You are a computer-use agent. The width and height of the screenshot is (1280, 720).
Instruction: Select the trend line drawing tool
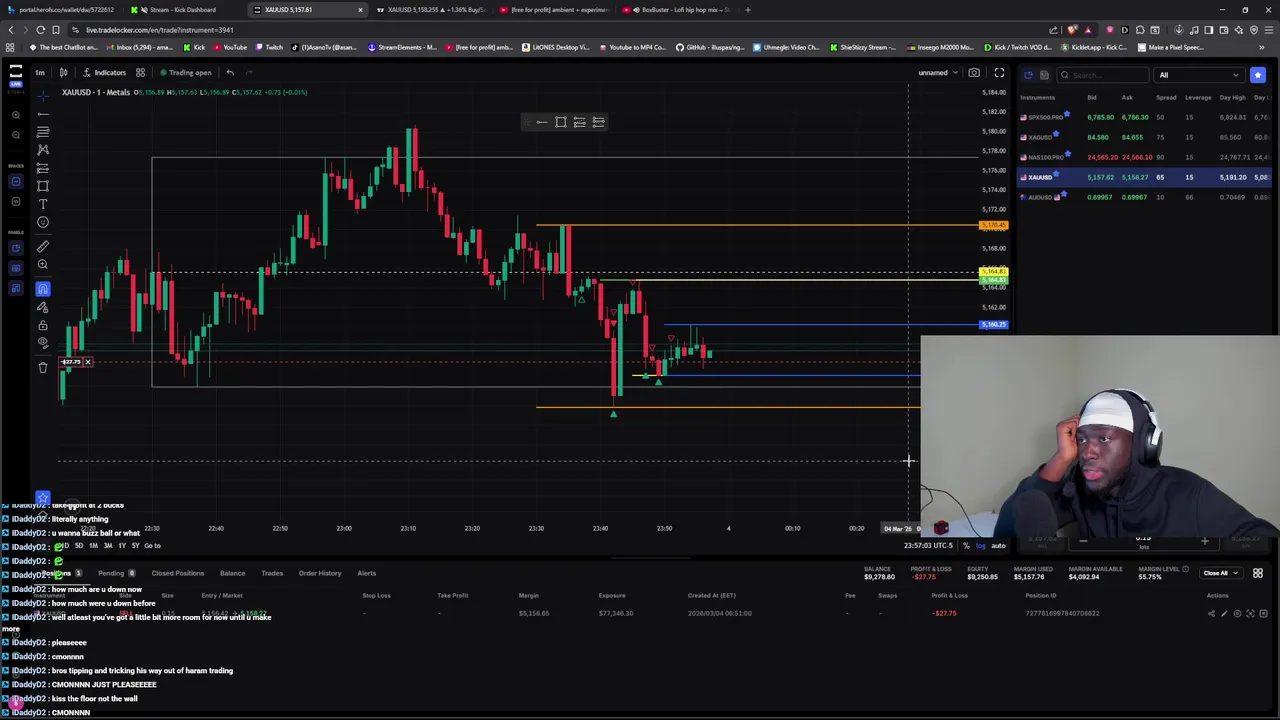[43, 114]
